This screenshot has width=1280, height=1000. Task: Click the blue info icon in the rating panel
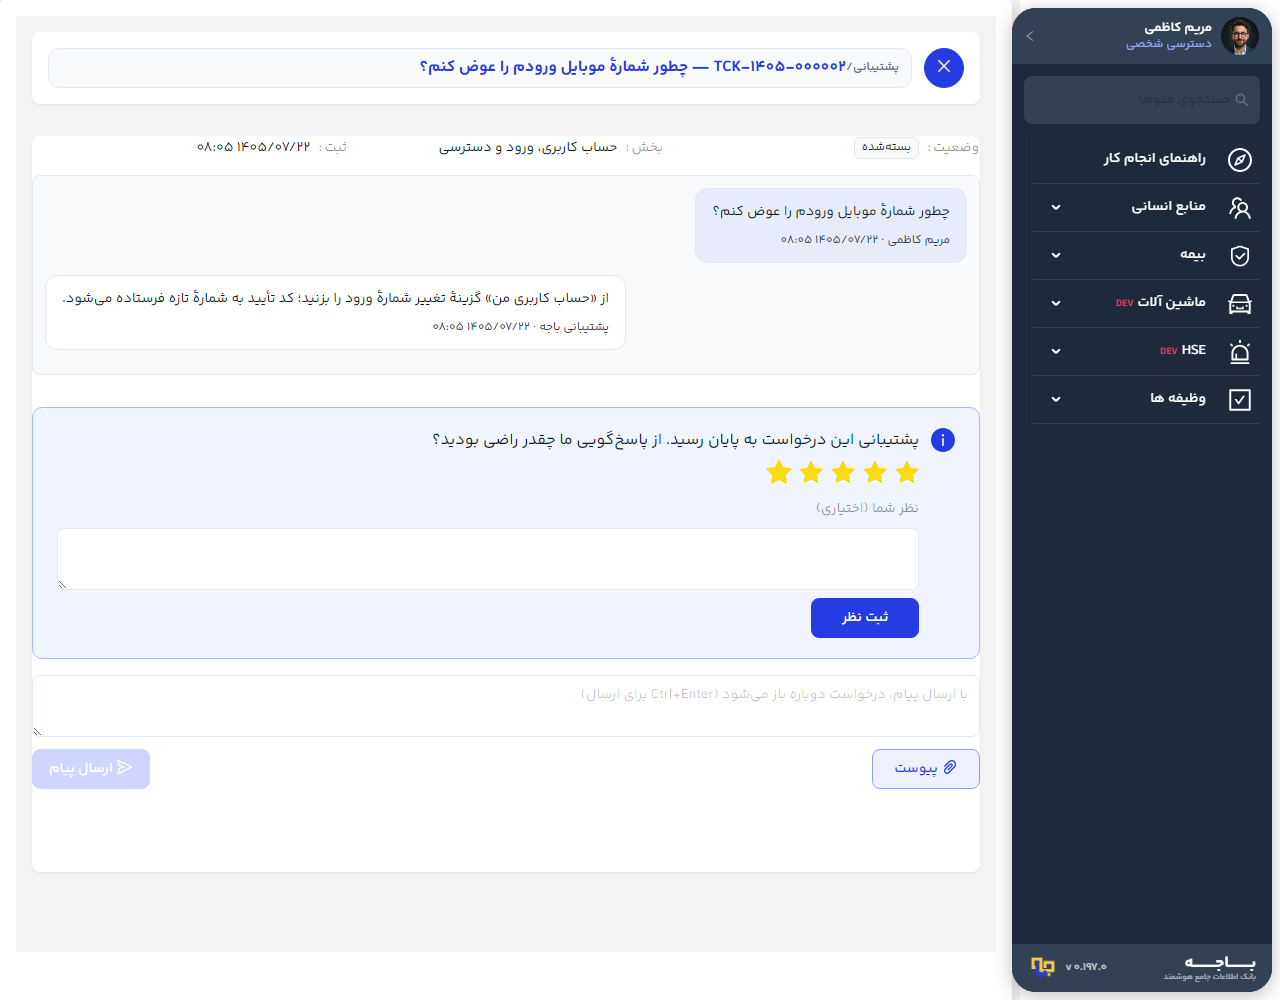tap(943, 440)
